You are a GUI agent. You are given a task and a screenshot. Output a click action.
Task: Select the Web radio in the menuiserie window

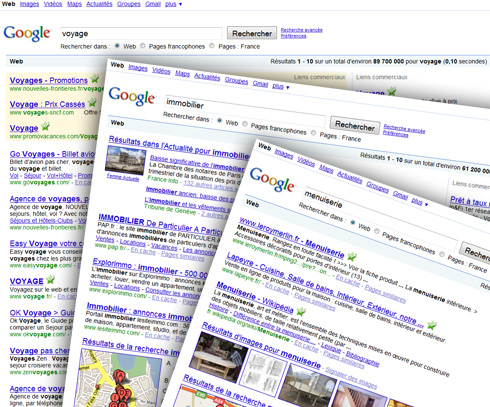[x=352, y=222]
